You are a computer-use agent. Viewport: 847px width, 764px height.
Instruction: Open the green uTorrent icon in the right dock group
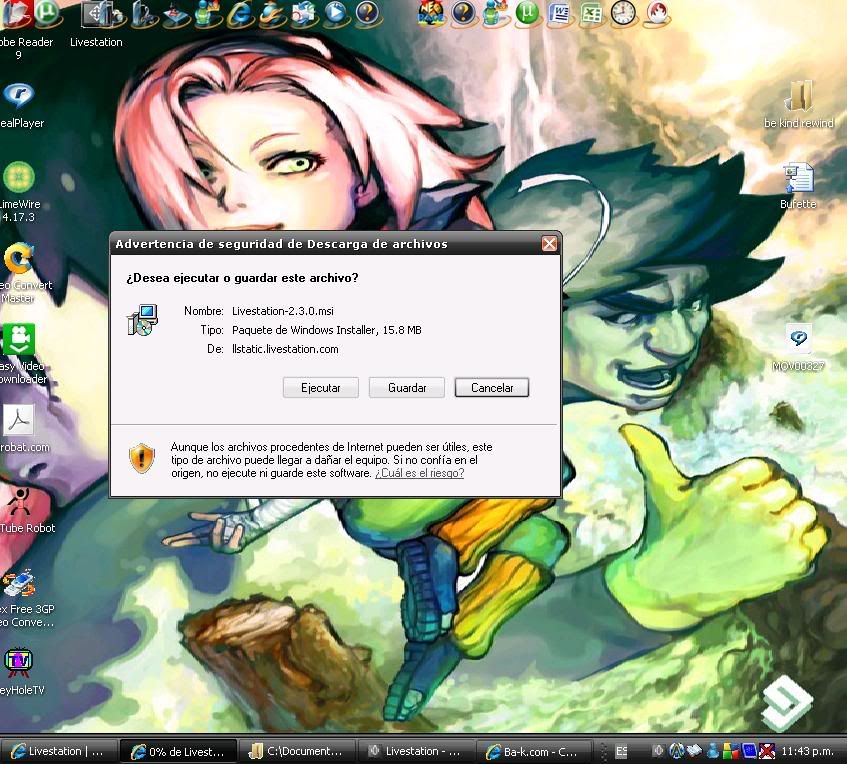[x=528, y=14]
